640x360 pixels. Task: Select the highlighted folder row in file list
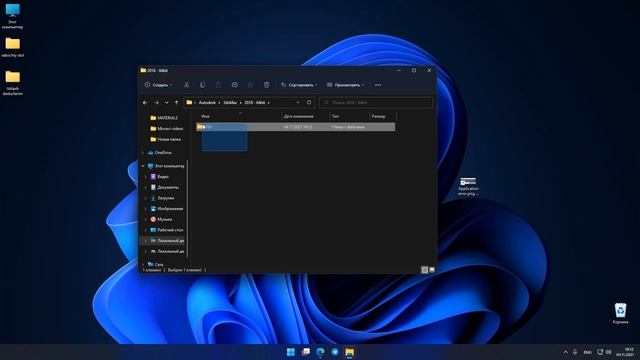tap(296, 127)
